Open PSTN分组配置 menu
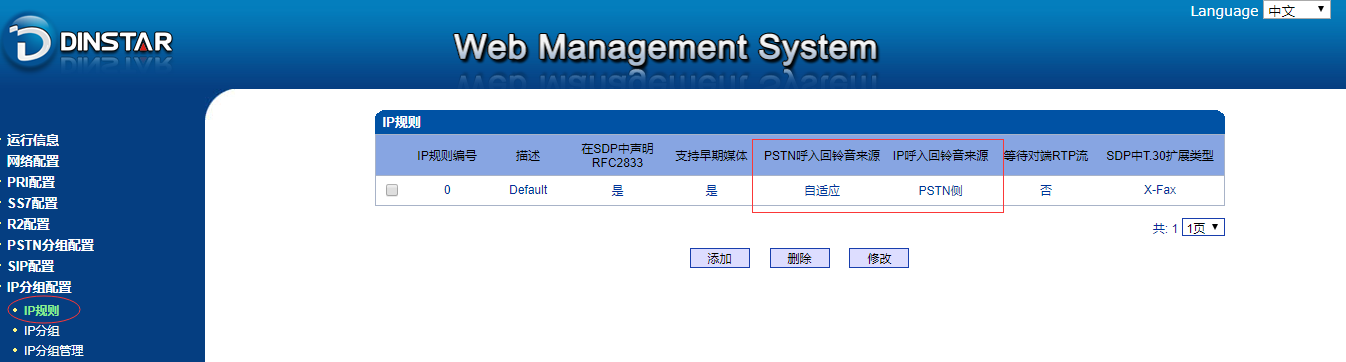This screenshot has width=1346, height=362. click(x=50, y=245)
